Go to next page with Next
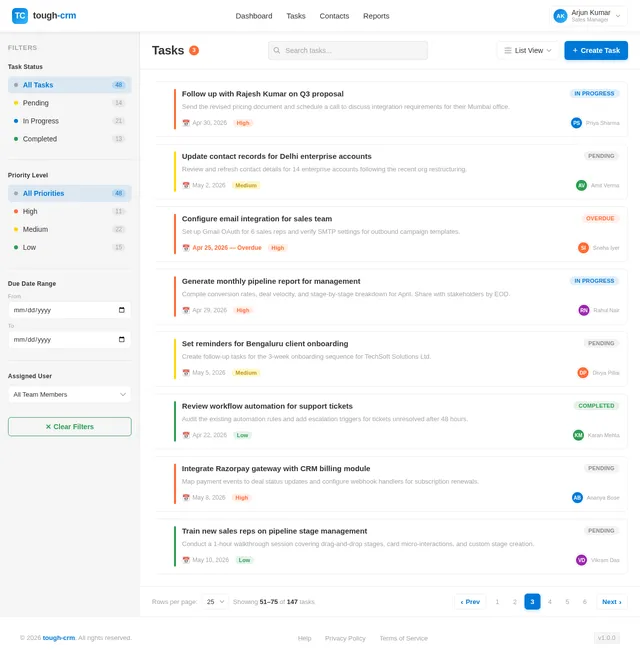Screen dimensions: 640x659 612,602
